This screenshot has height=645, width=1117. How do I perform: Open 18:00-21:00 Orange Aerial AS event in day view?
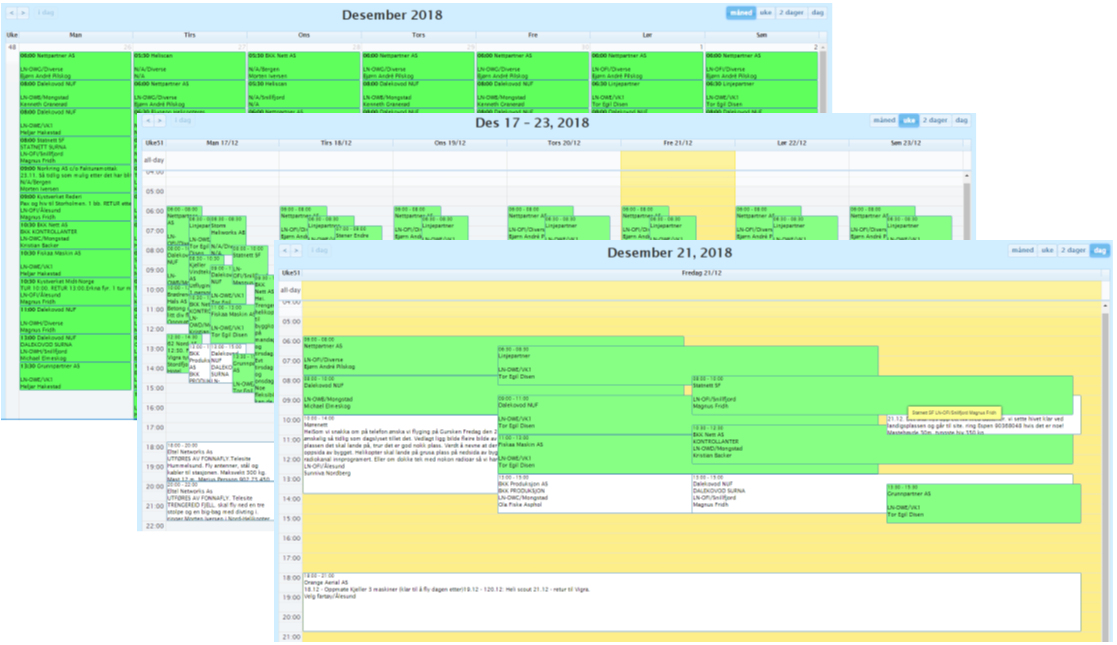[x=691, y=602]
